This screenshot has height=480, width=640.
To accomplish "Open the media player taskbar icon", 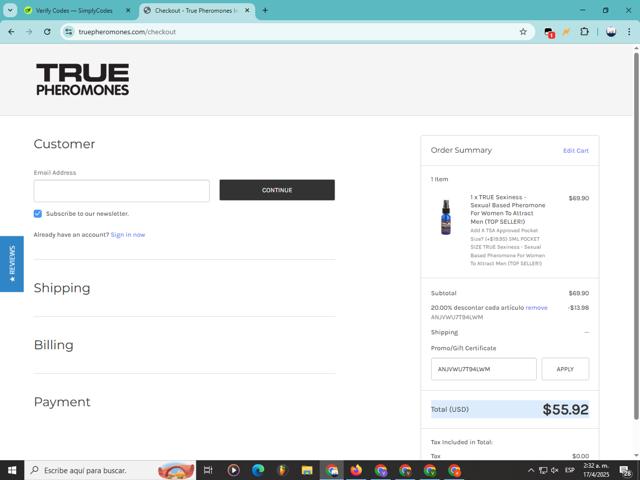I will click(x=233, y=470).
